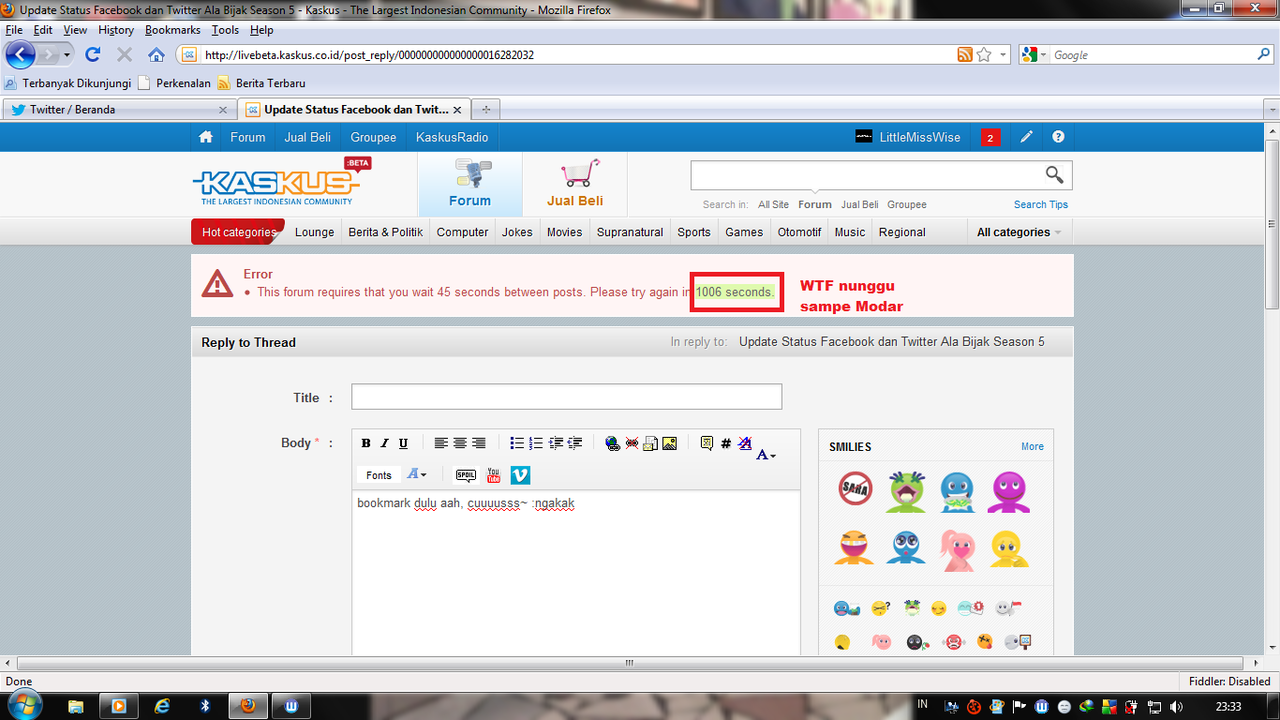Submit search with magnifier icon

point(1054,175)
